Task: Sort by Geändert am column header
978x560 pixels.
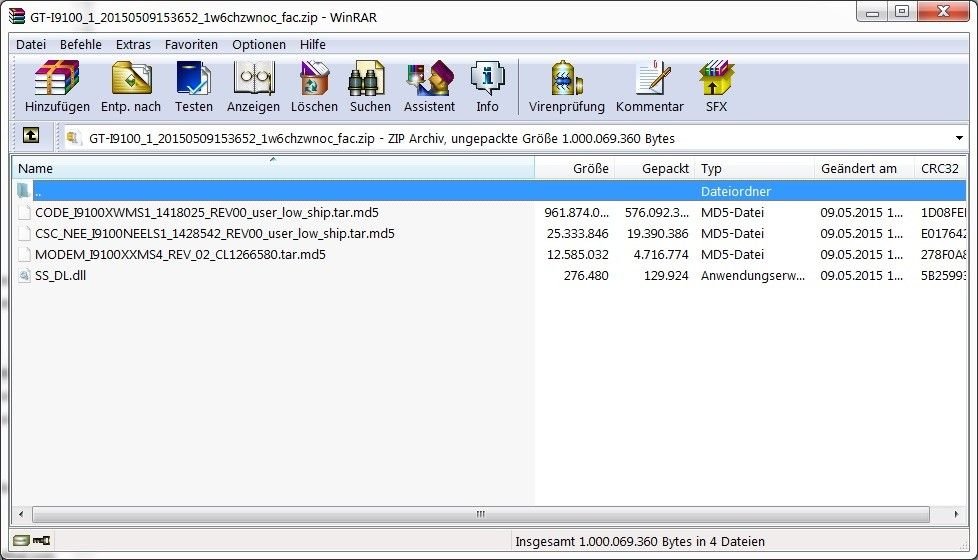Action: coord(864,168)
